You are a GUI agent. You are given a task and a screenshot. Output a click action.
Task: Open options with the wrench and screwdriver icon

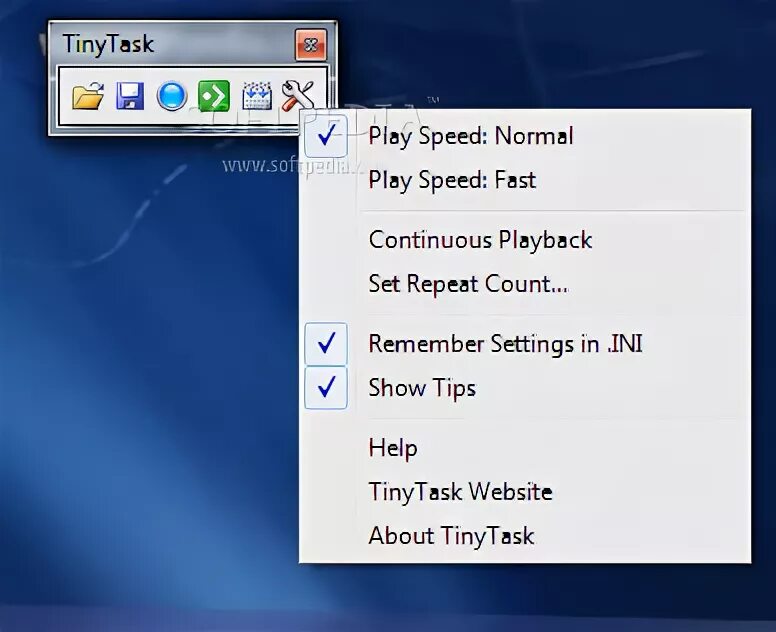coord(298,96)
